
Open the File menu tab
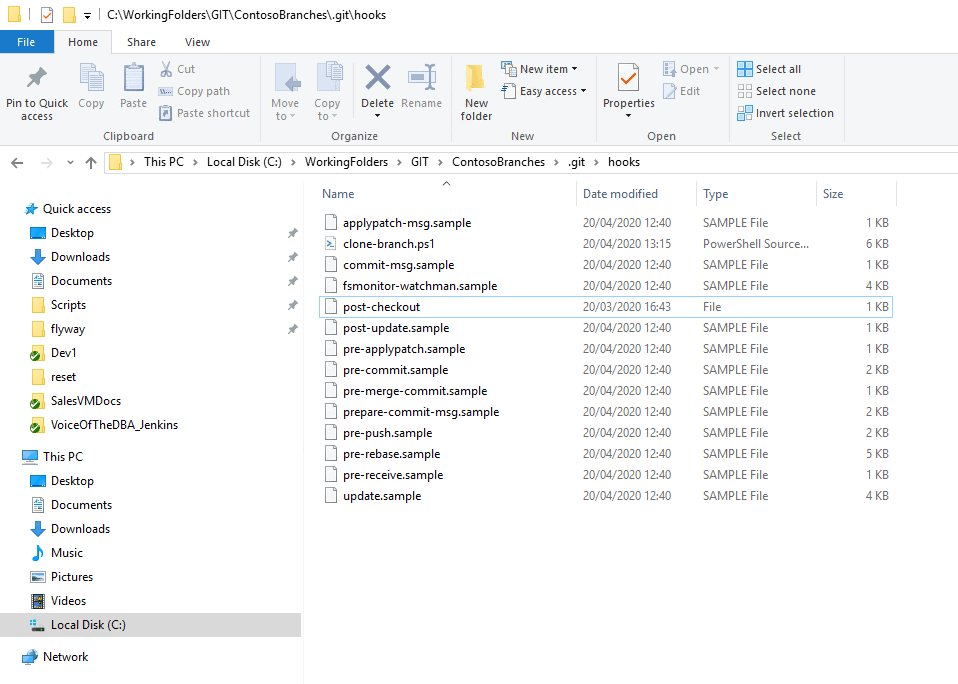[26, 42]
